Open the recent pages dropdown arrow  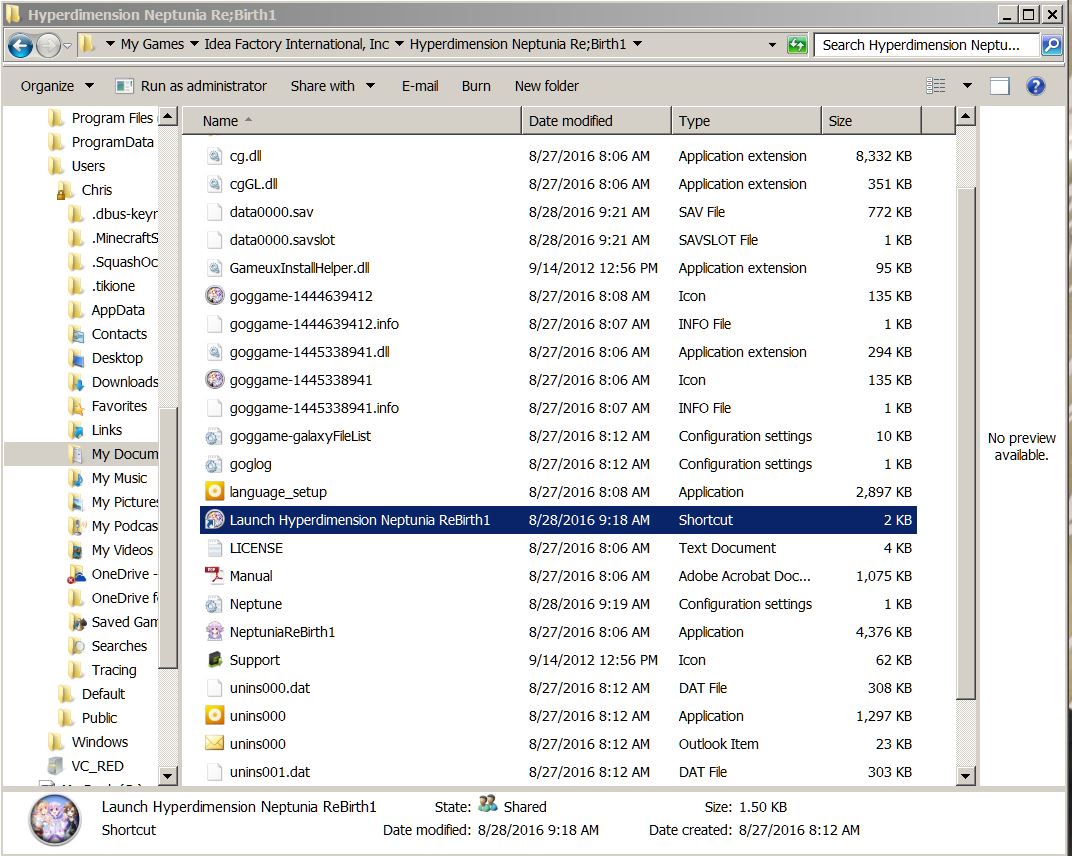click(x=67, y=46)
